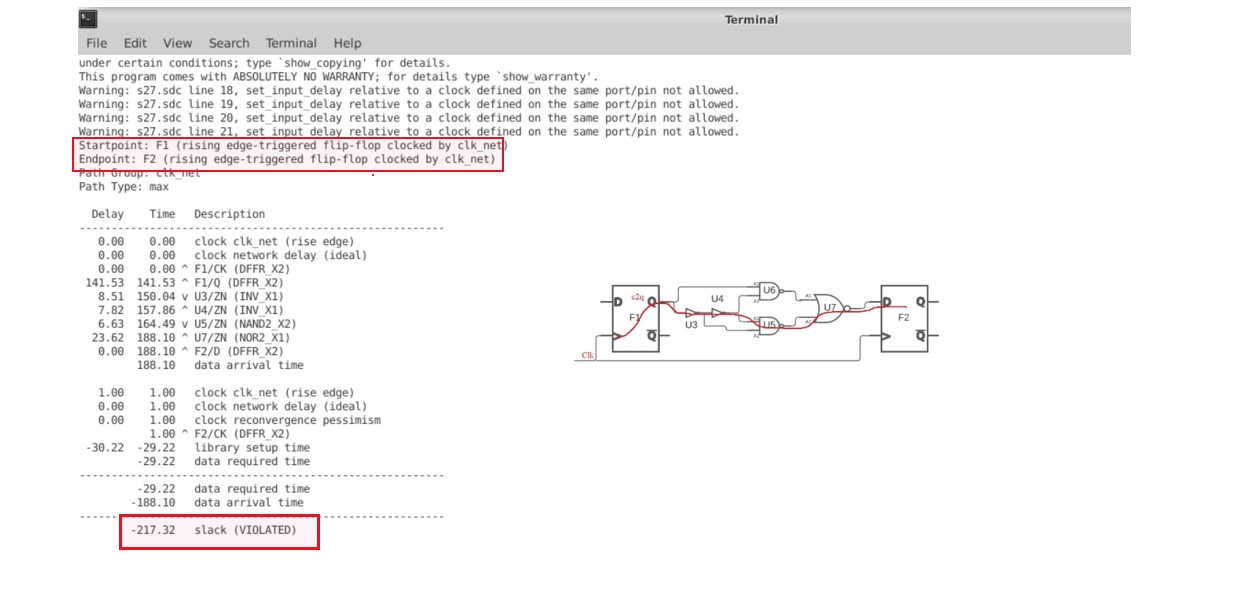Open the Edit dropdown menu
This screenshot has width=1233, height=600.
(135, 43)
